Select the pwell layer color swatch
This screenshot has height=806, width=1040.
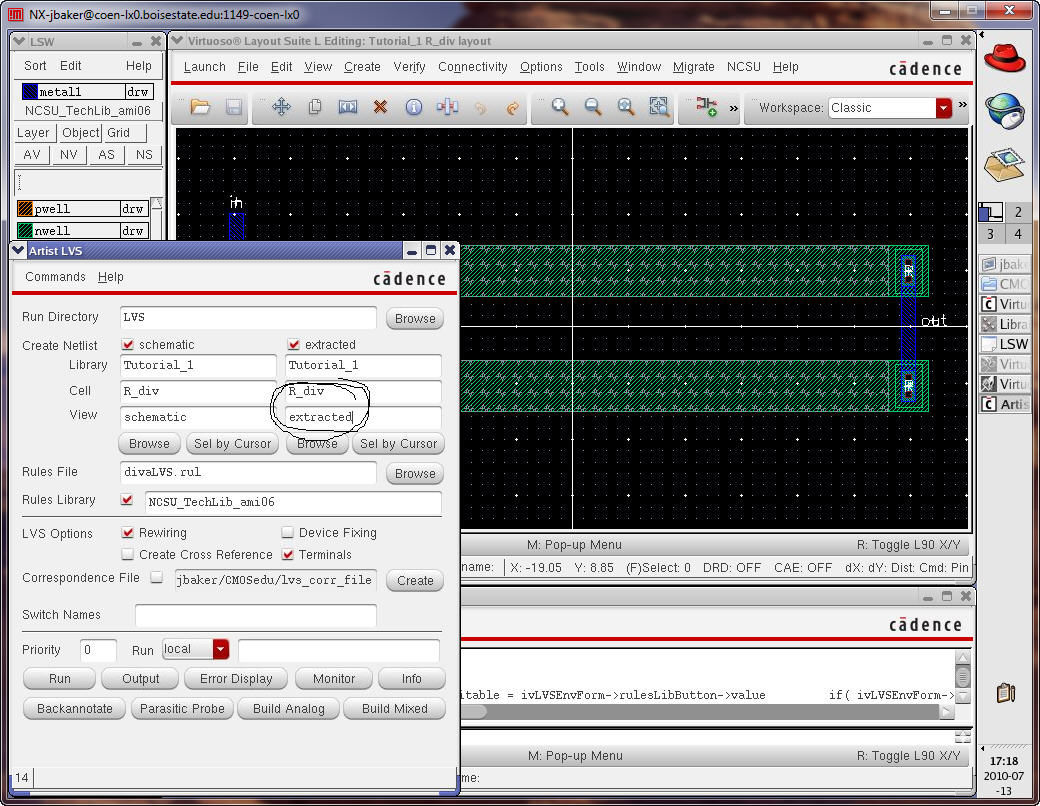(x=26, y=209)
